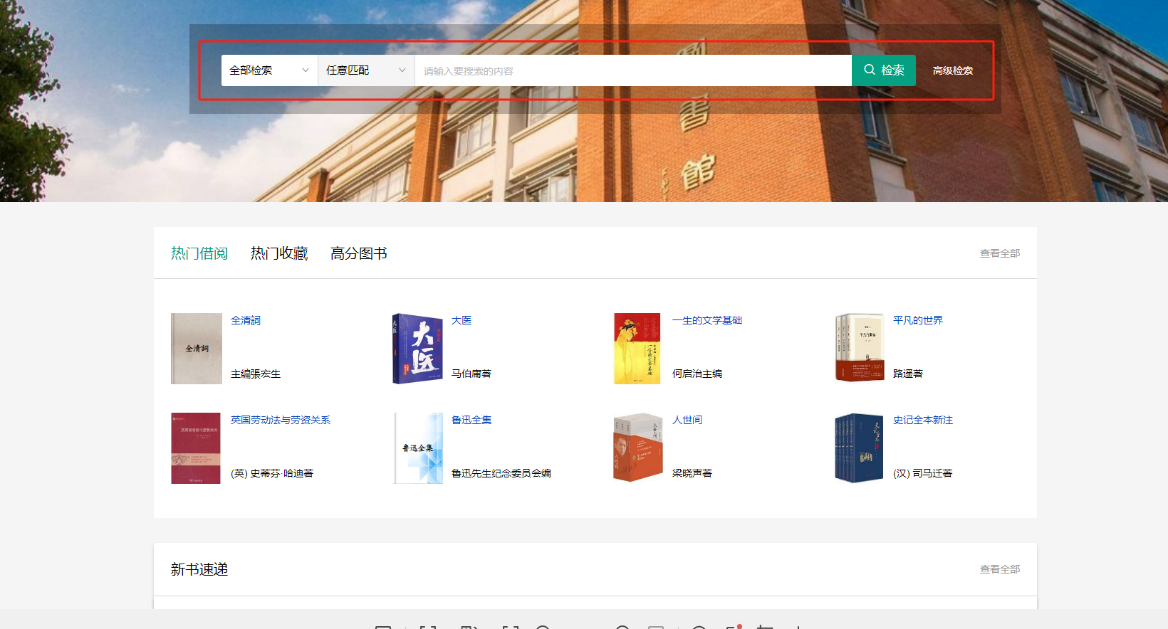Open the 全部检索 search scope dropdown
1168x629 pixels.
pyautogui.click(x=269, y=70)
